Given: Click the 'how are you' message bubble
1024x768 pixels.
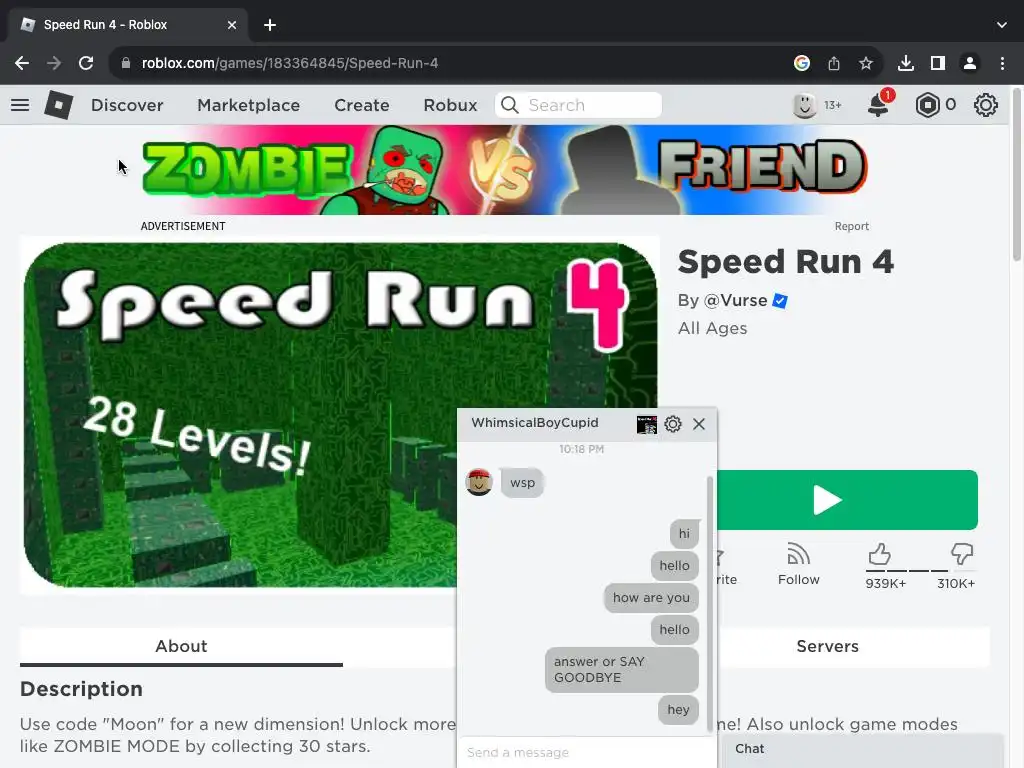Looking at the screenshot, I should 651,598.
